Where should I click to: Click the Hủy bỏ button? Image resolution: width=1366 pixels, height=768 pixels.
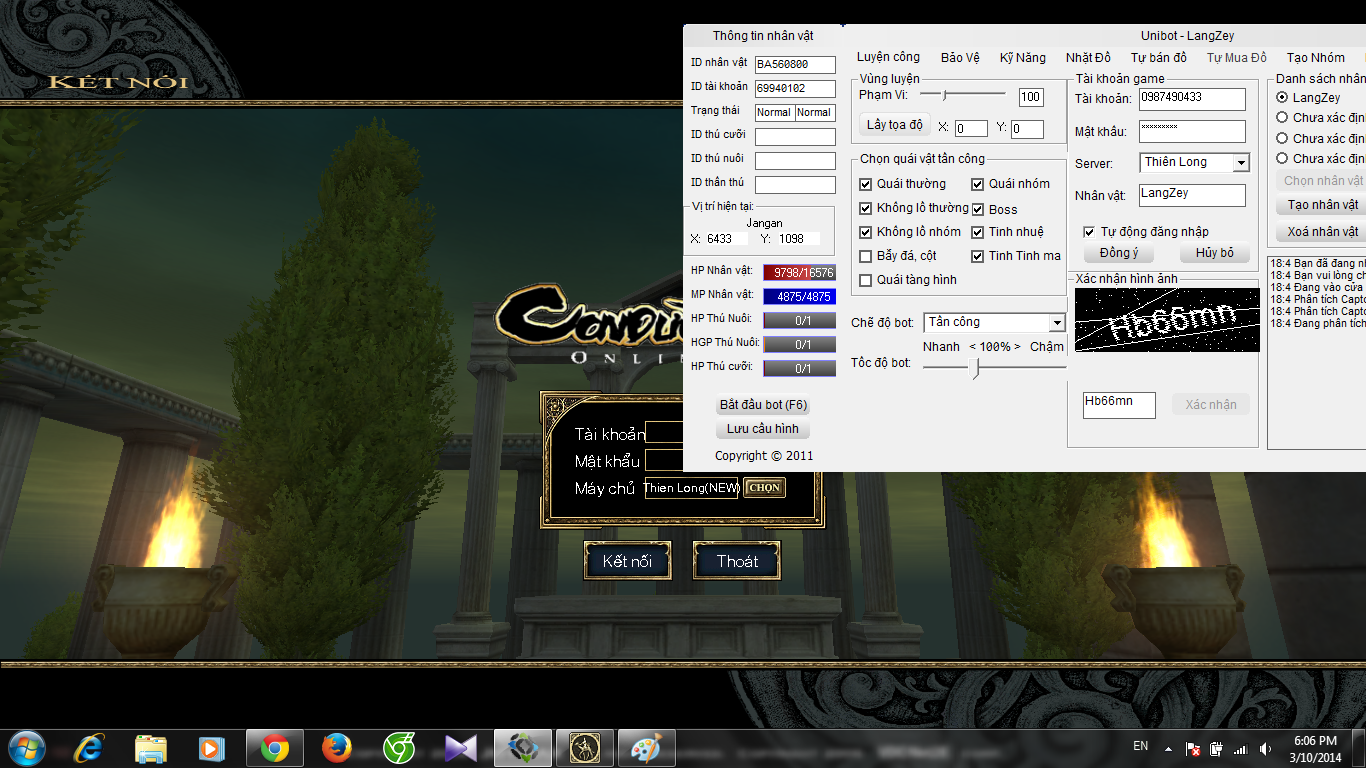(x=1215, y=253)
